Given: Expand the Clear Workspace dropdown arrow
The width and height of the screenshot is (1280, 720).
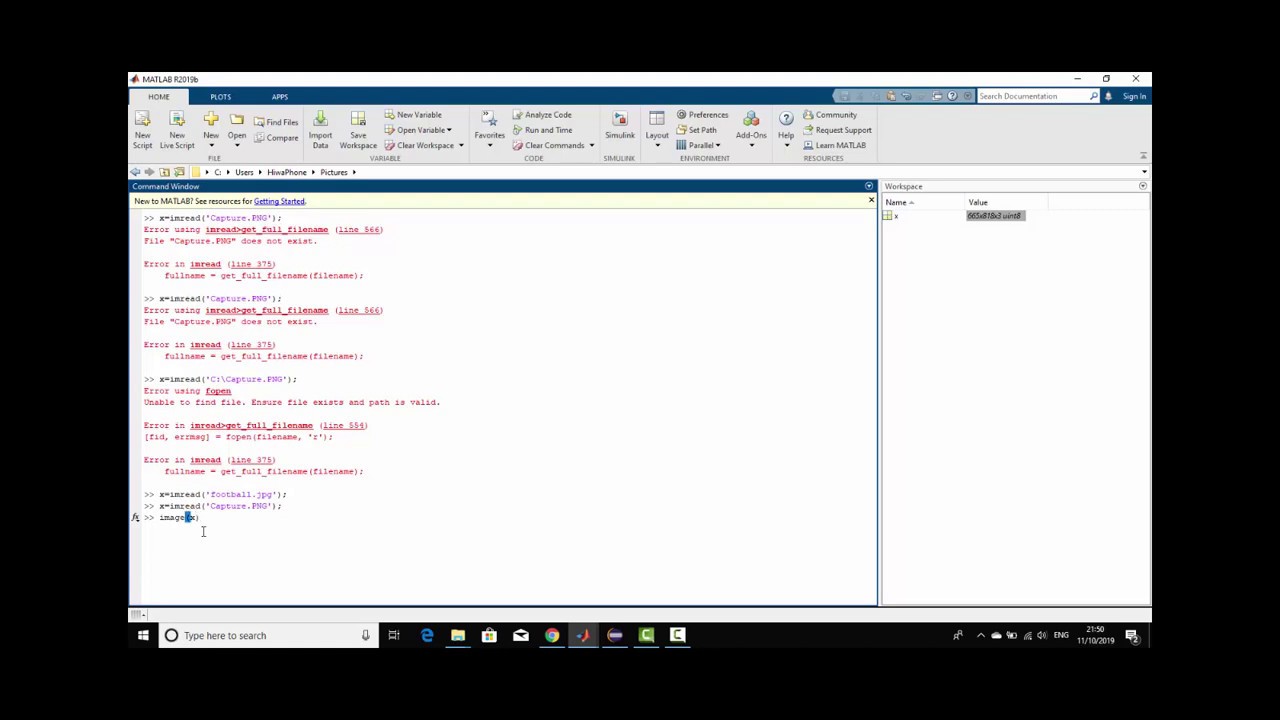Looking at the screenshot, I should point(461,145).
